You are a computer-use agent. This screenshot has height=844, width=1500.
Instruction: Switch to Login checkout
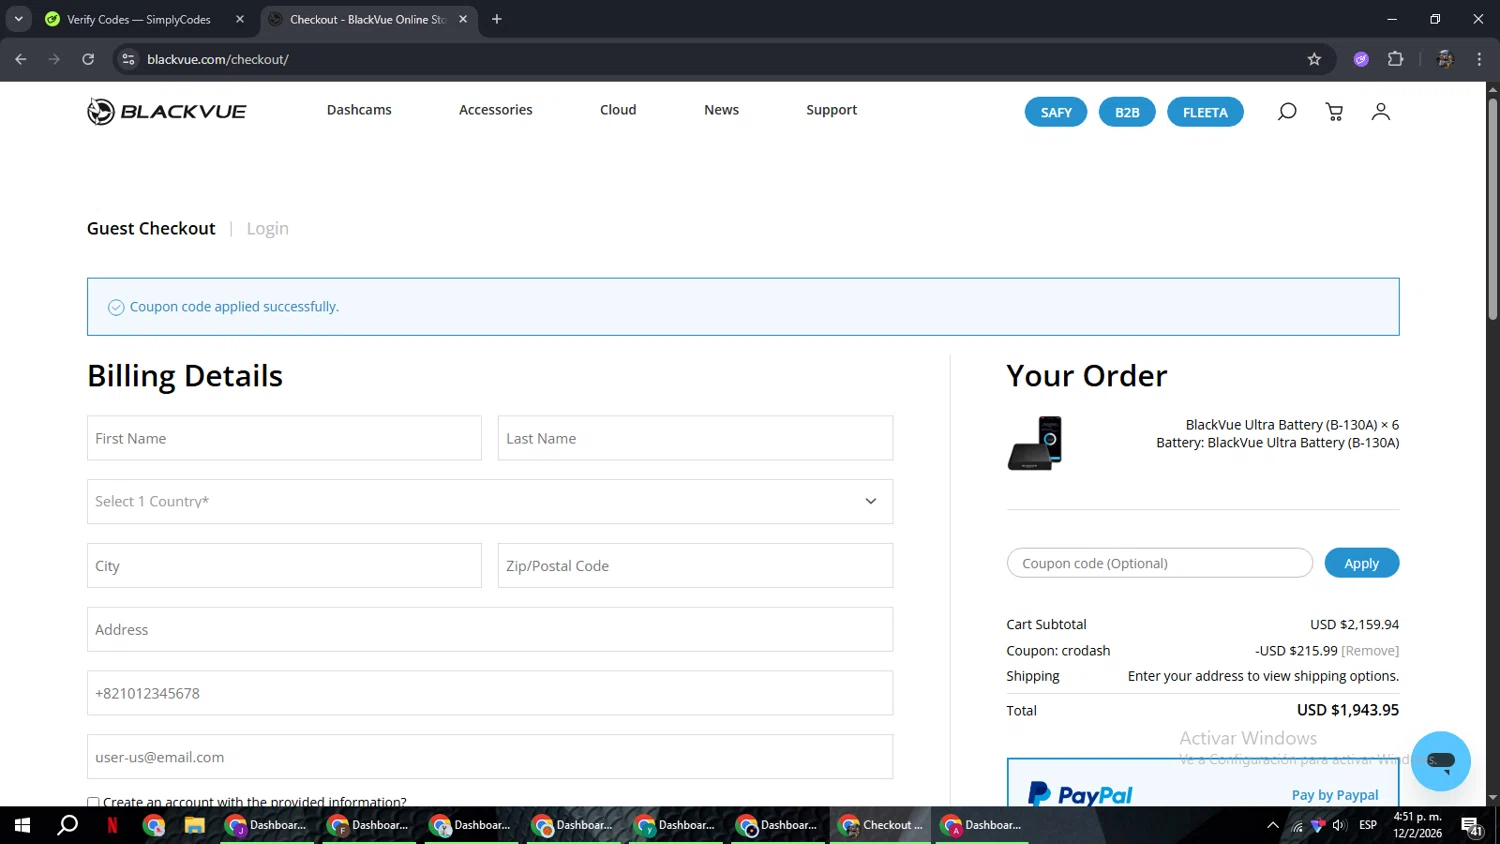pos(267,228)
